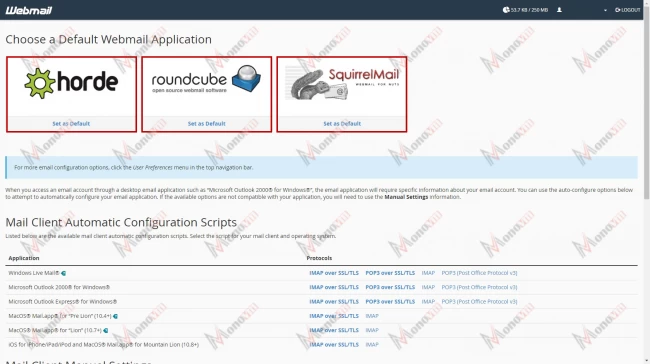650x364 pixels.
Task: Select IMAP over SSL/TLS for Outlook Express
Action: 334,301
